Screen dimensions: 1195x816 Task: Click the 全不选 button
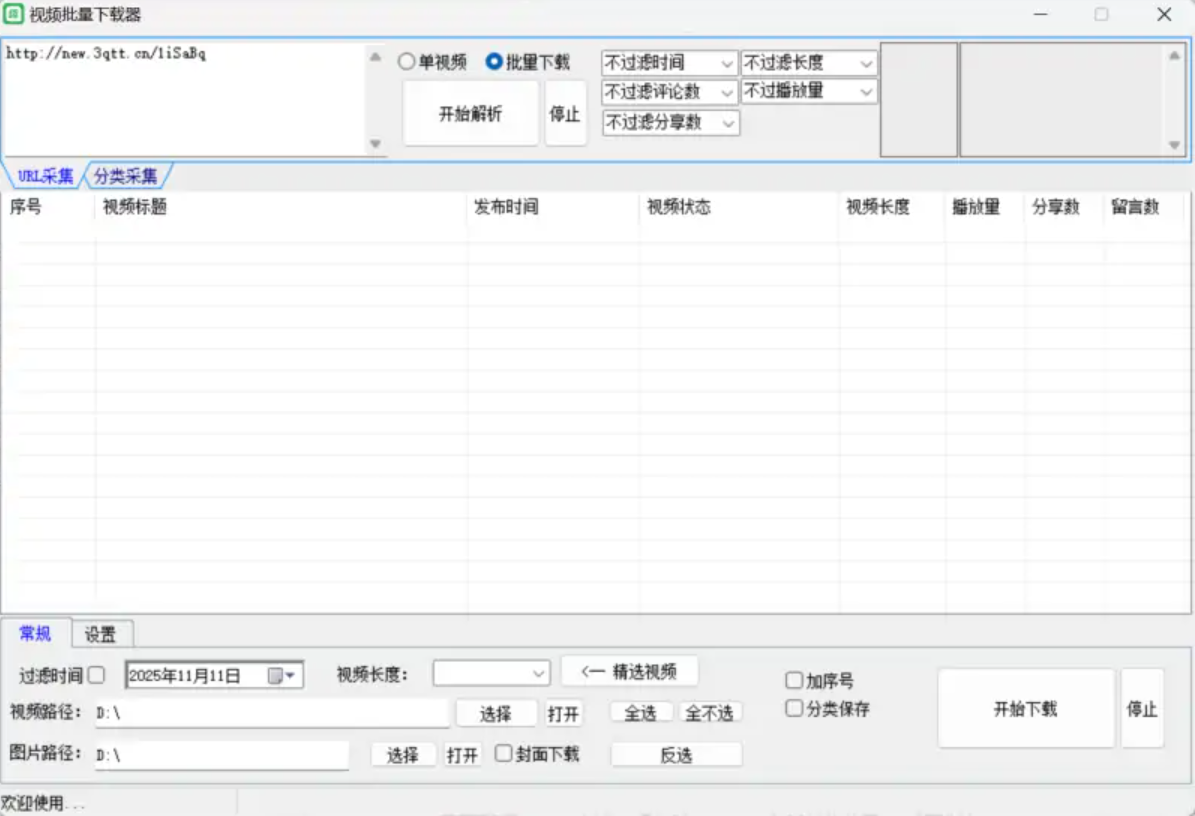click(710, 713)
